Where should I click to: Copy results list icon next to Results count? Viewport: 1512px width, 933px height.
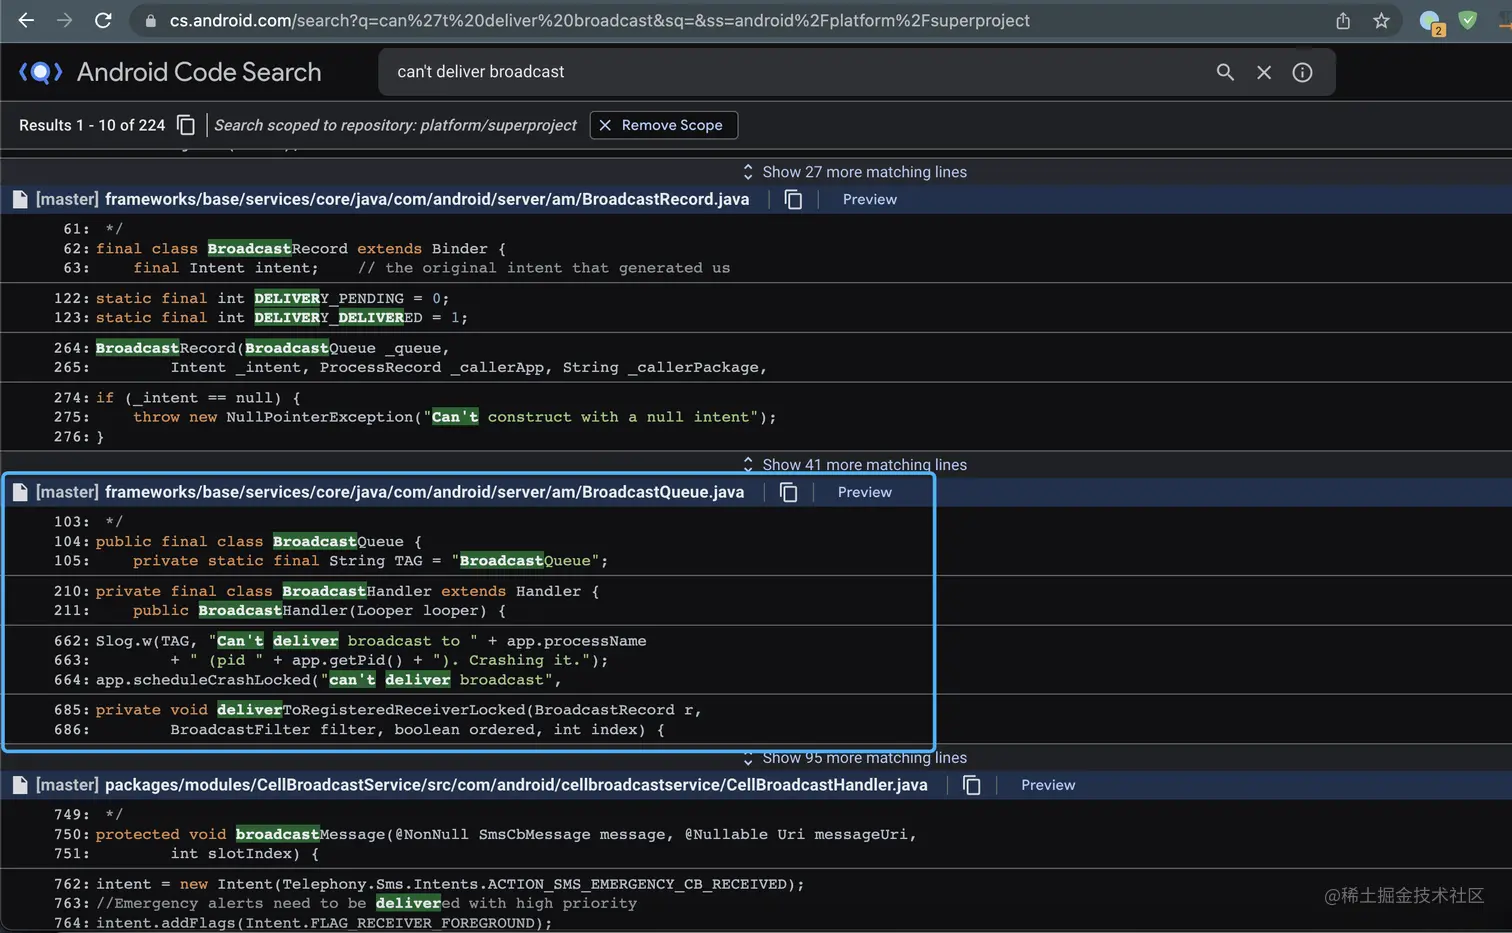(x=186, y=125)
